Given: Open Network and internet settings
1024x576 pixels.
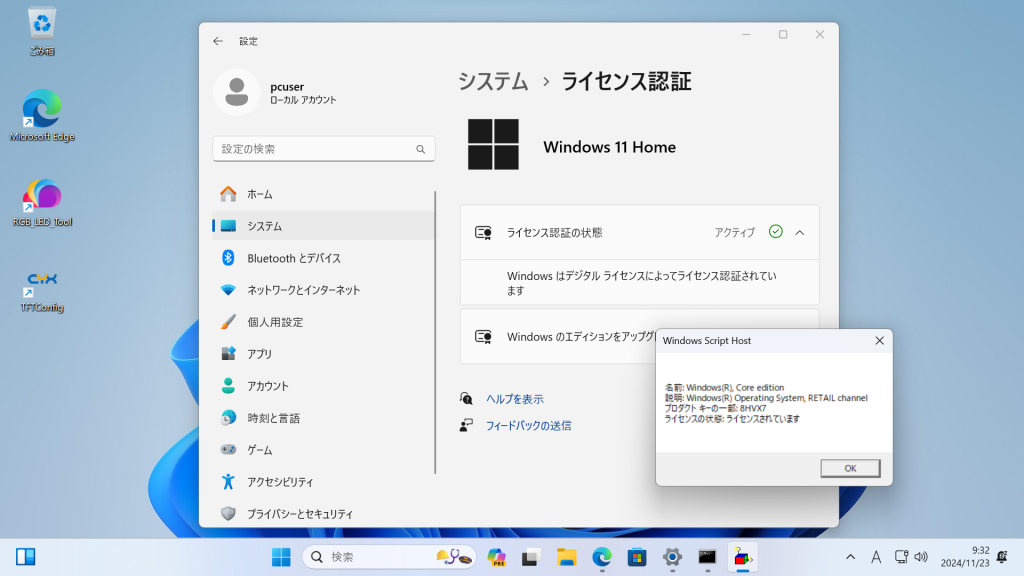Looking at the screenshot, I should coord(323,290).
